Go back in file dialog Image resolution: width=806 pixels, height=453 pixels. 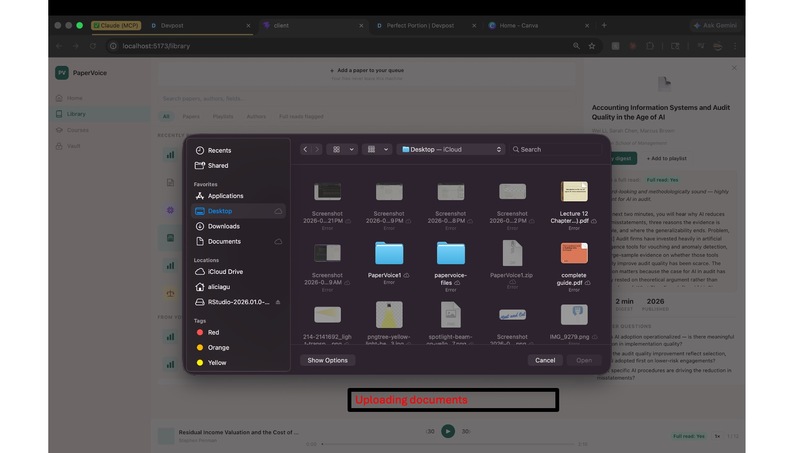click(x=305, y=149)
